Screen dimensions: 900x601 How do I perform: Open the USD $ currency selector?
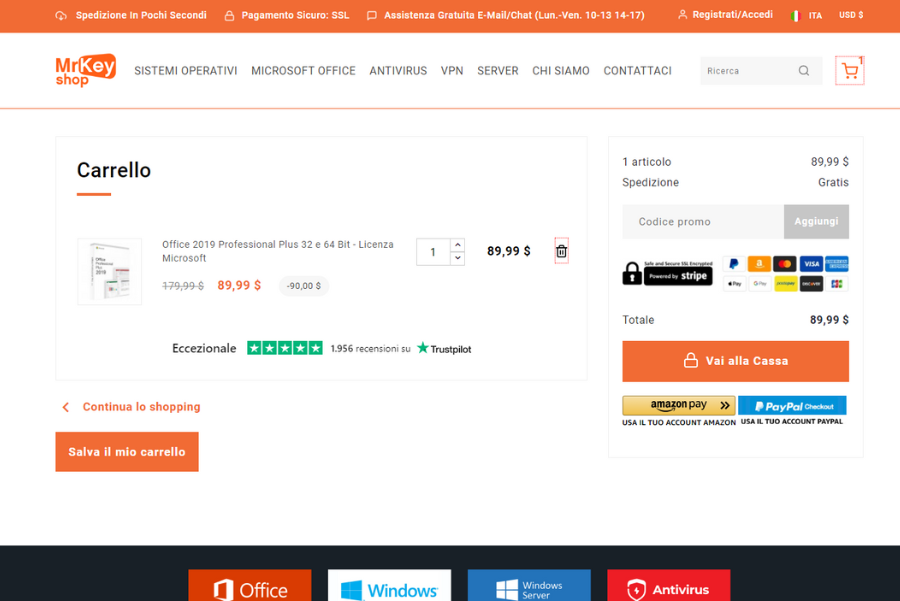tap(850, 15)
